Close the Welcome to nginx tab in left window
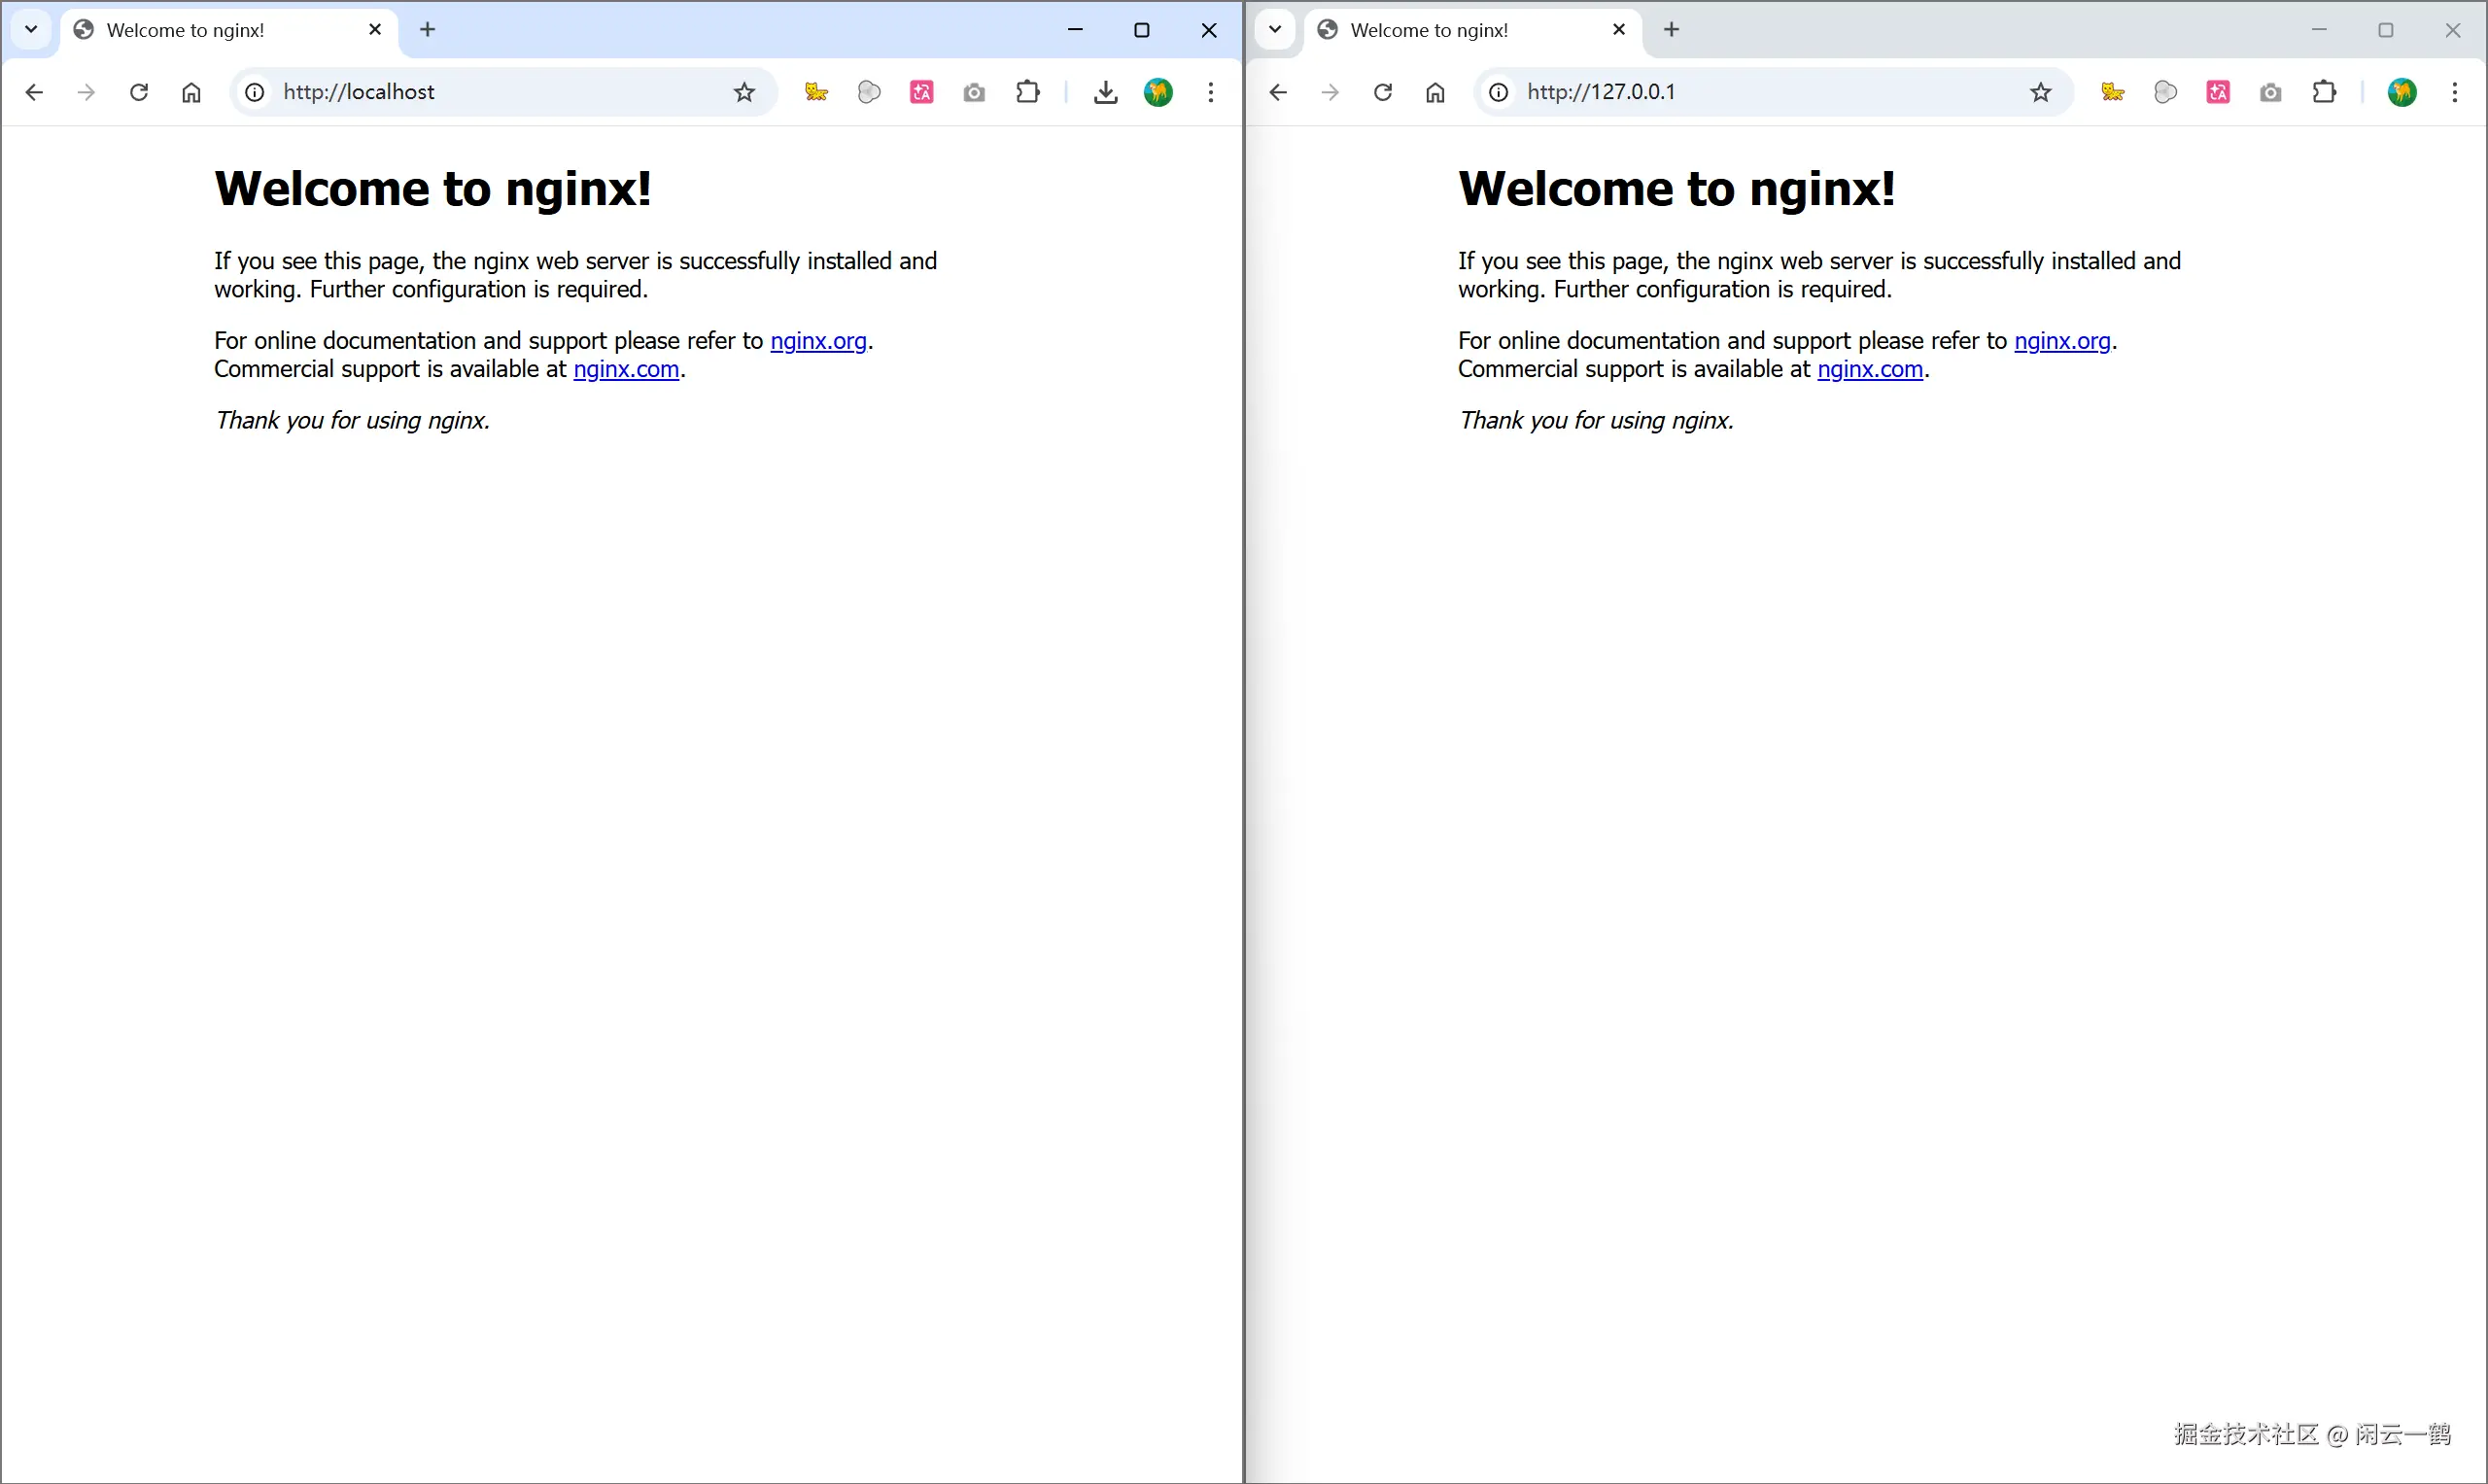 click(375, 29)
